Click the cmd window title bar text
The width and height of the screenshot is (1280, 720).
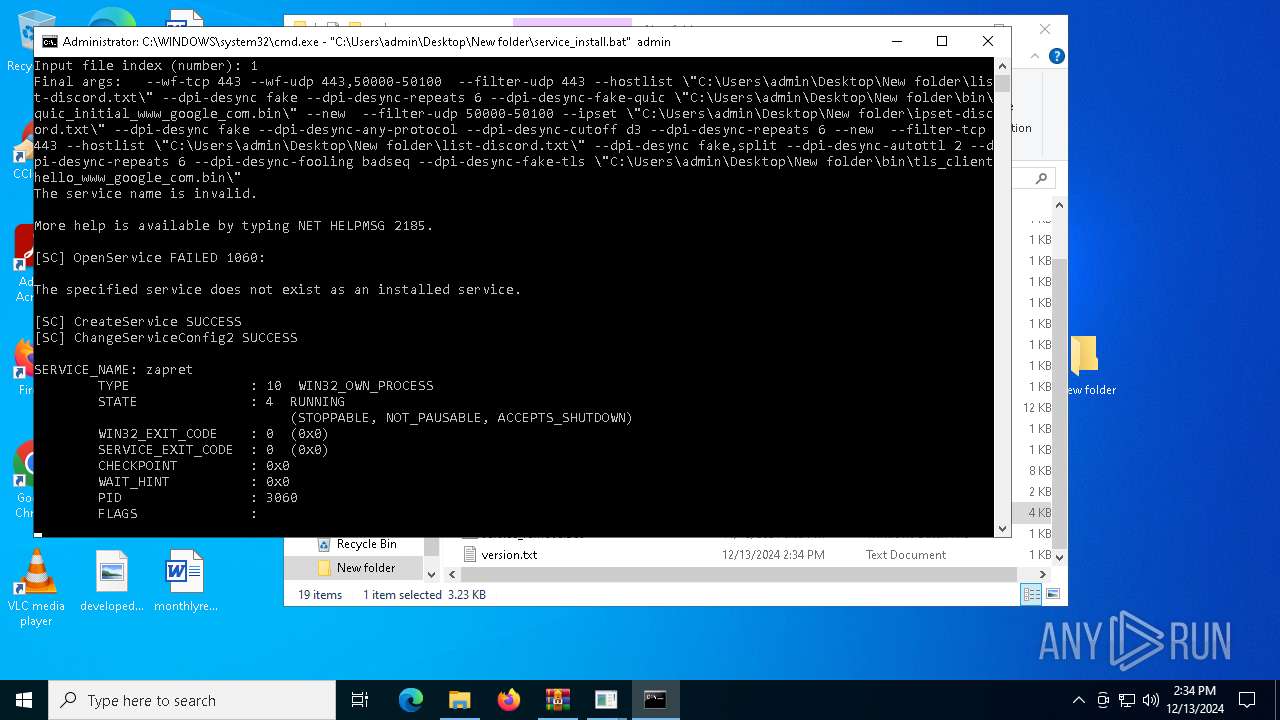coord(366,42)
